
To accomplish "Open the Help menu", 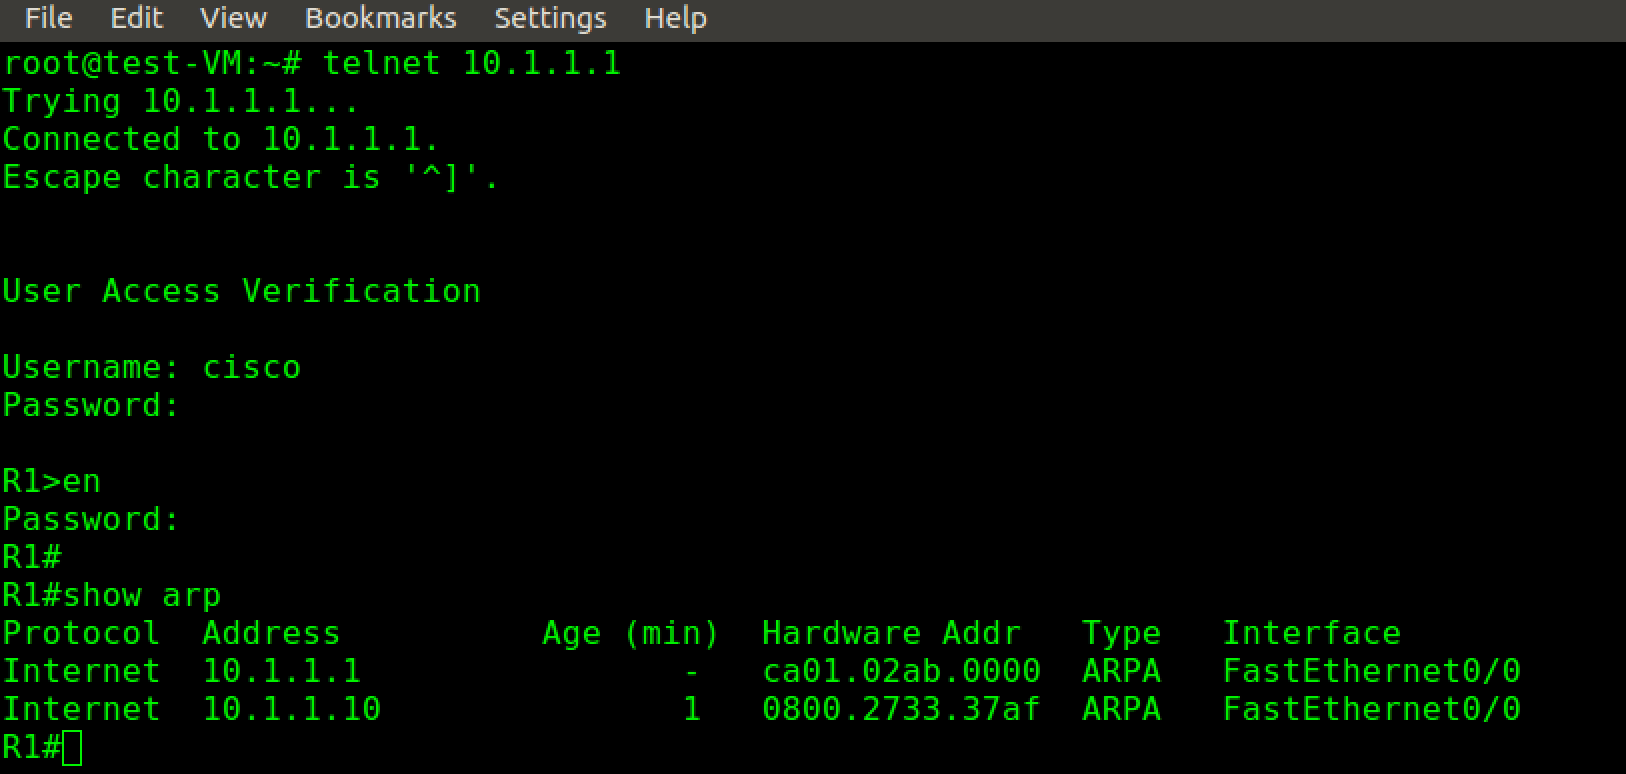I will [x=675, y=18].
